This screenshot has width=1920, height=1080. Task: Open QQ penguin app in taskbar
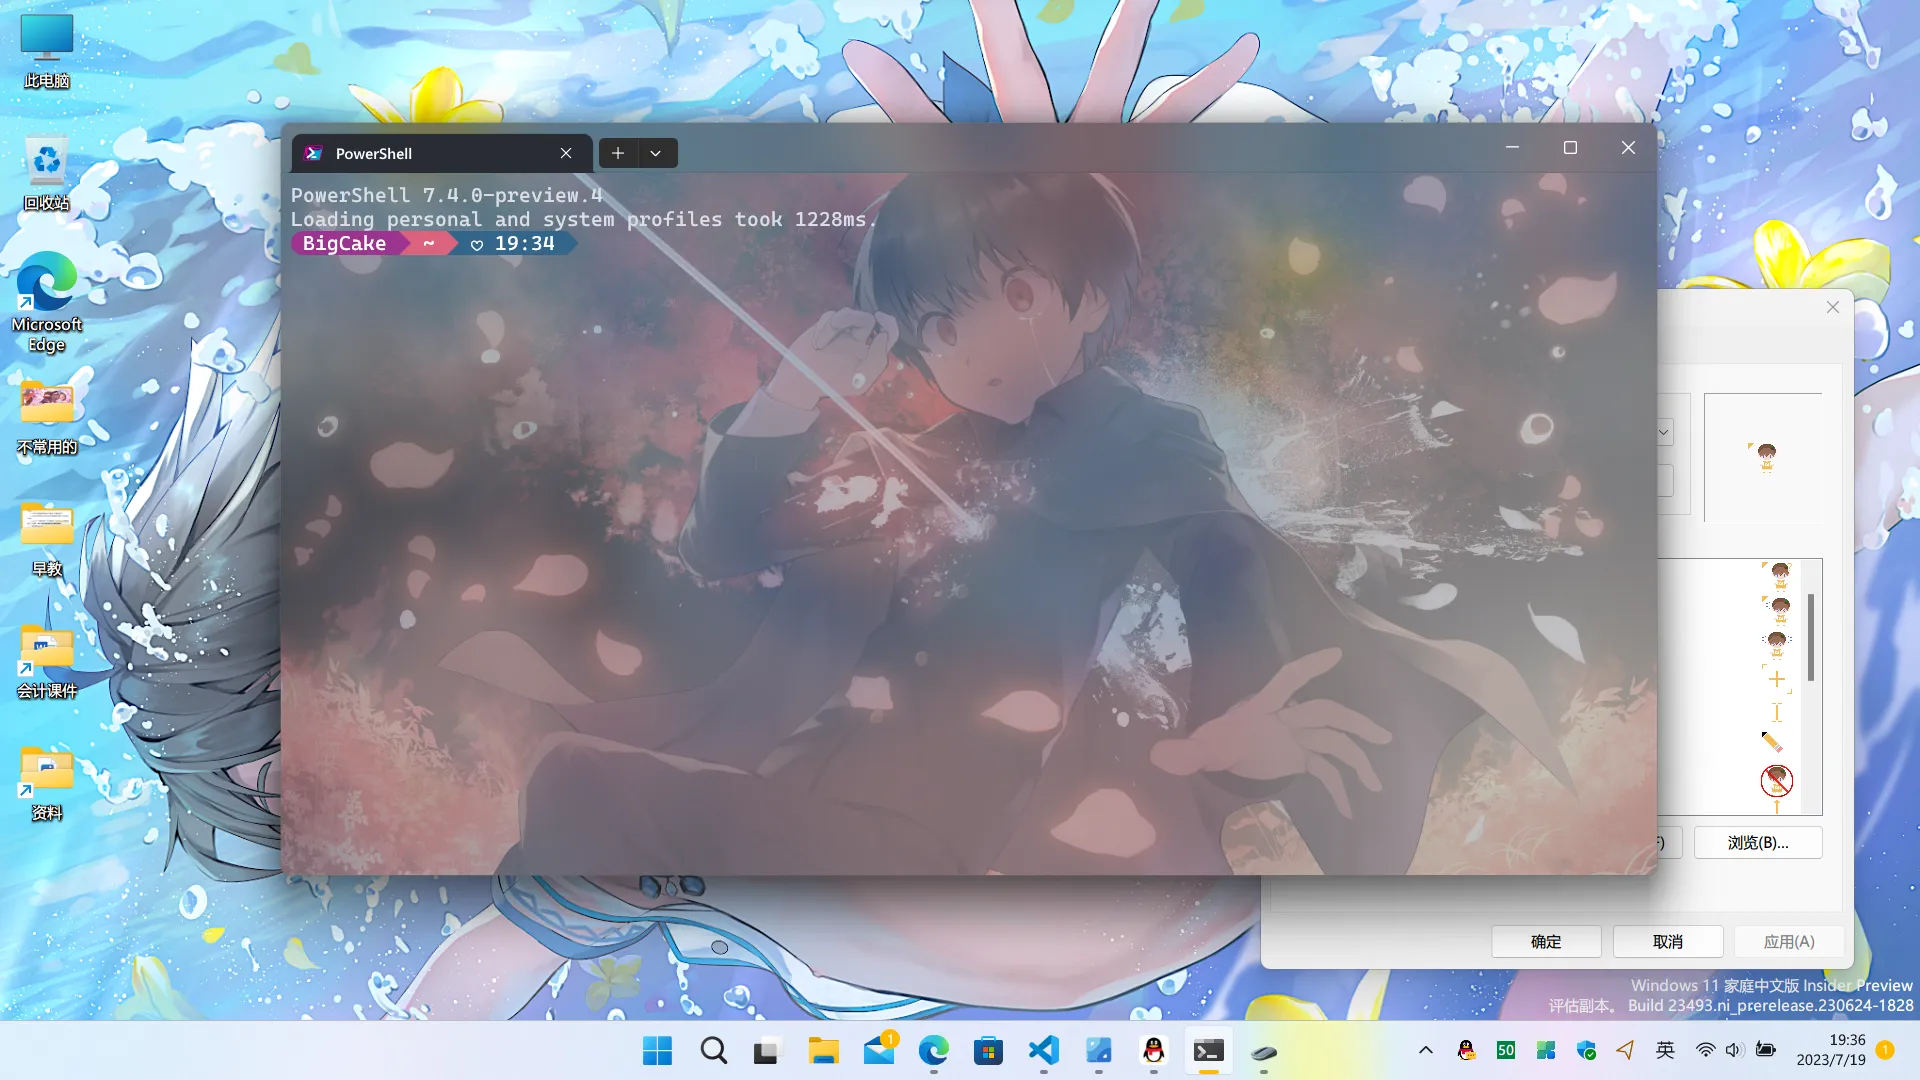point(1153,1050)
